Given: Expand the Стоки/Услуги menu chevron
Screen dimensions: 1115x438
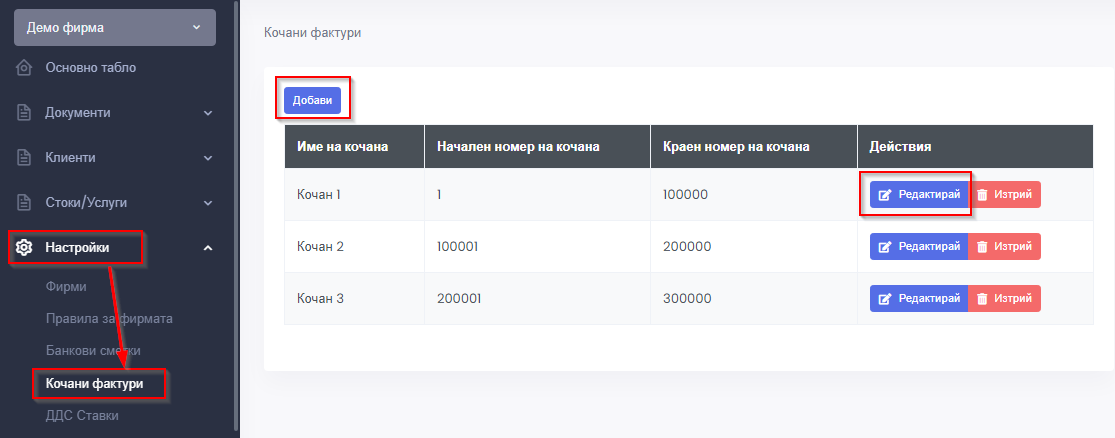Looking at the screenshot, I should (208, 202).
